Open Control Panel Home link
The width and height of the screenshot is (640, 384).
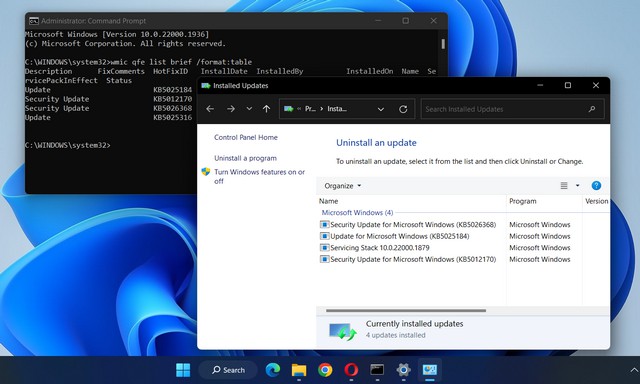[x=246, y=137]
